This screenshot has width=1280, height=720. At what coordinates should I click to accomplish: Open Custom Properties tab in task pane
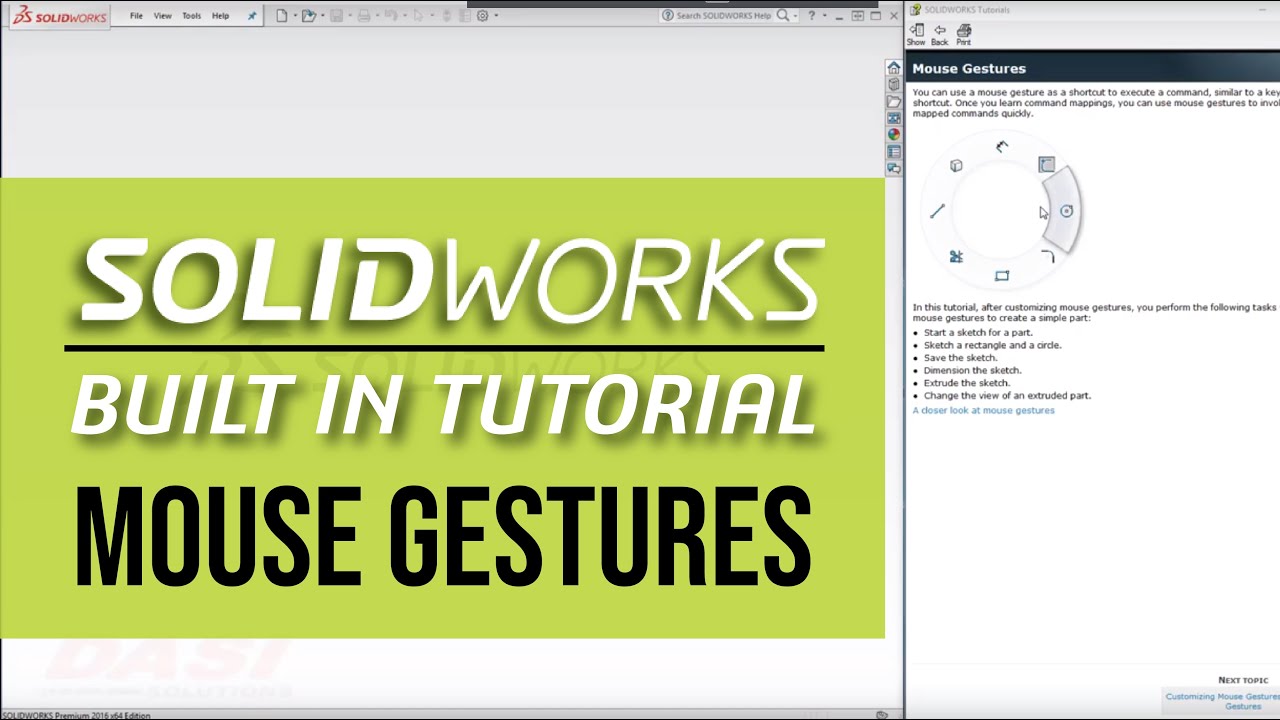(x=894, y=152)
